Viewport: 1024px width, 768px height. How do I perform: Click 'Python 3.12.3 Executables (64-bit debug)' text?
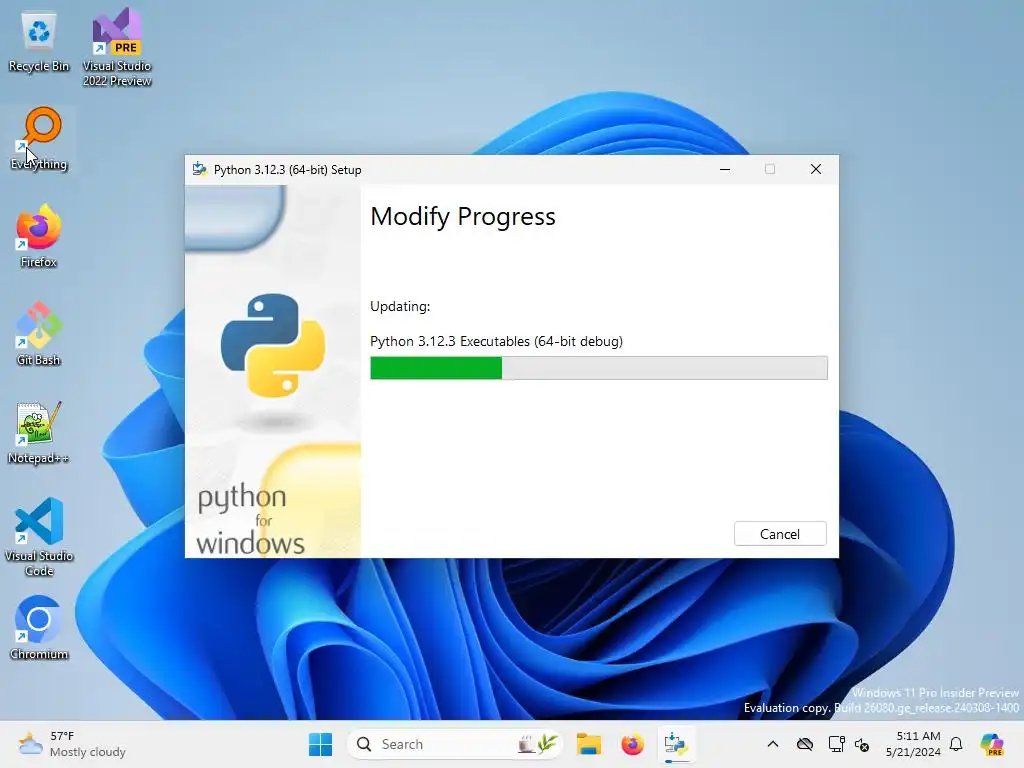496,341
